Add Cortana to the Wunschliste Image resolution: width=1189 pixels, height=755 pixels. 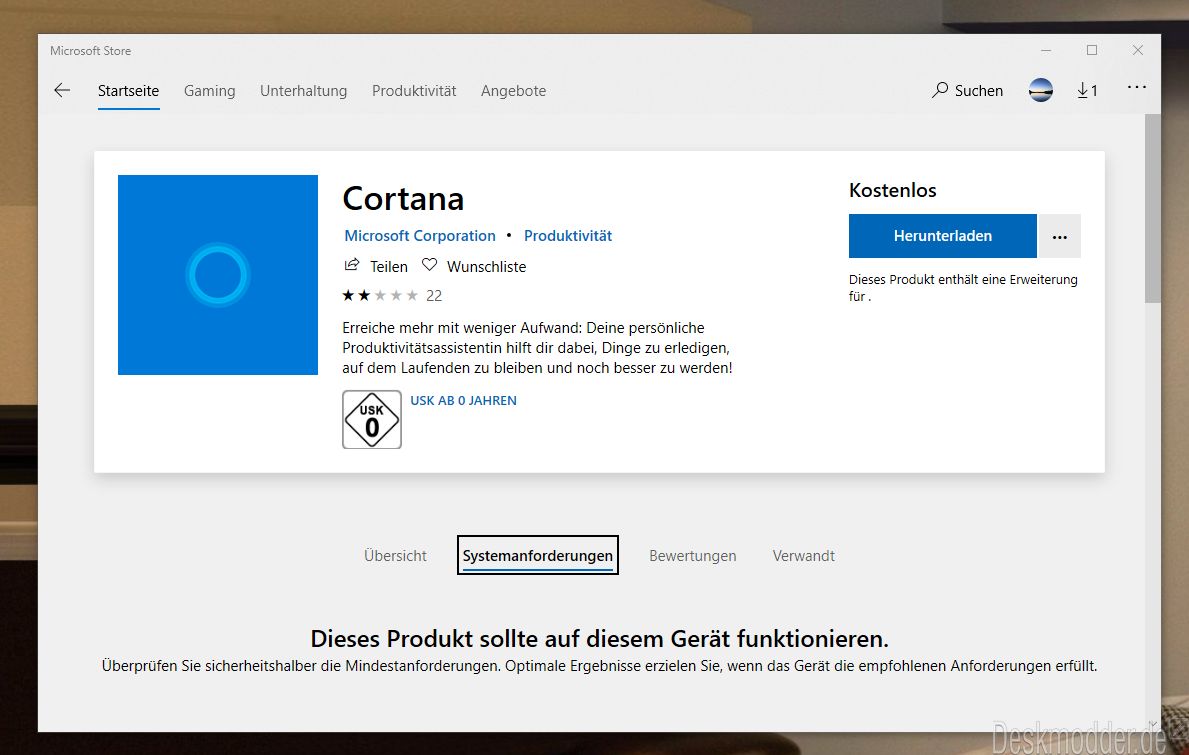[474, 266]
